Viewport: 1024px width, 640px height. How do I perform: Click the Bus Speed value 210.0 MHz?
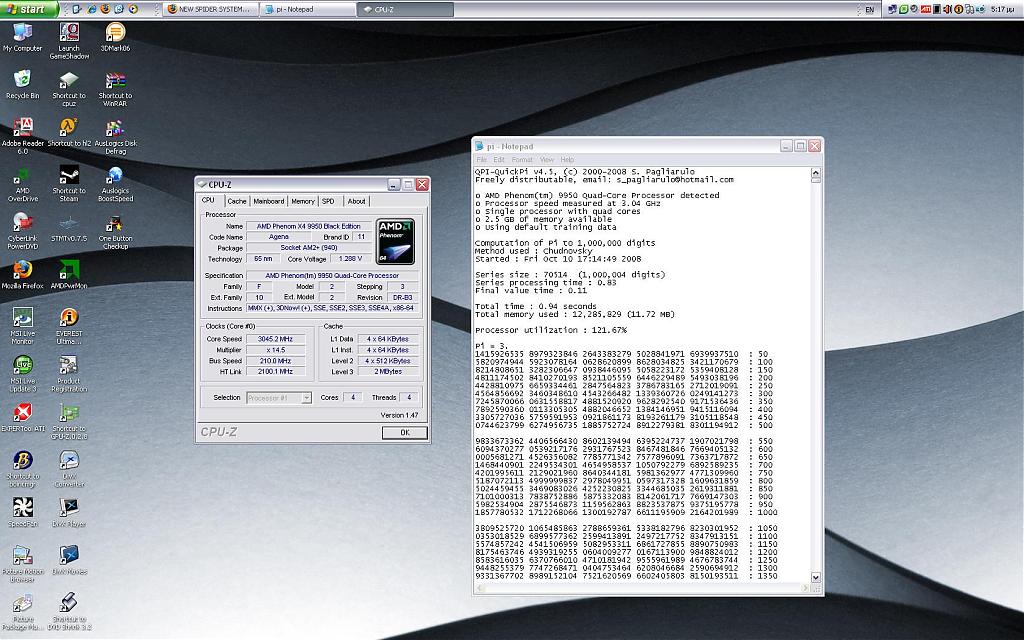275,360
